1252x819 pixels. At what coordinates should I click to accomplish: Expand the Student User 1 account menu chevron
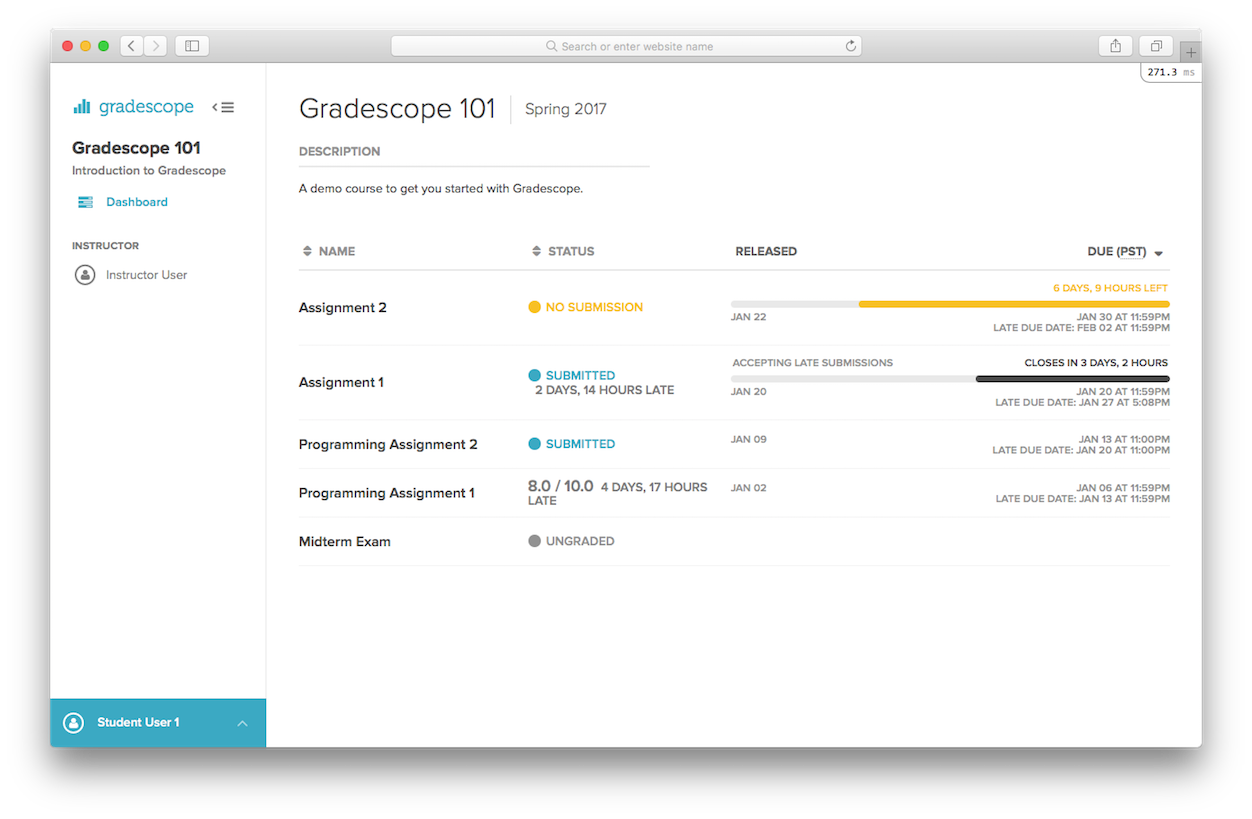[242, 723]
